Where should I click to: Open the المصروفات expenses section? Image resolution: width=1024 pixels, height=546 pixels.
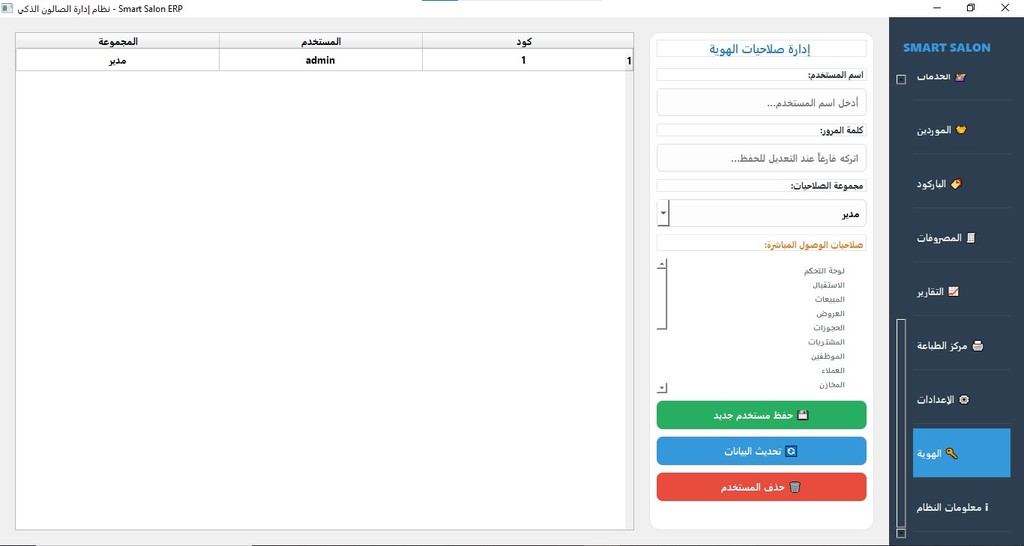pyautogui.click(x=961, y=238)
